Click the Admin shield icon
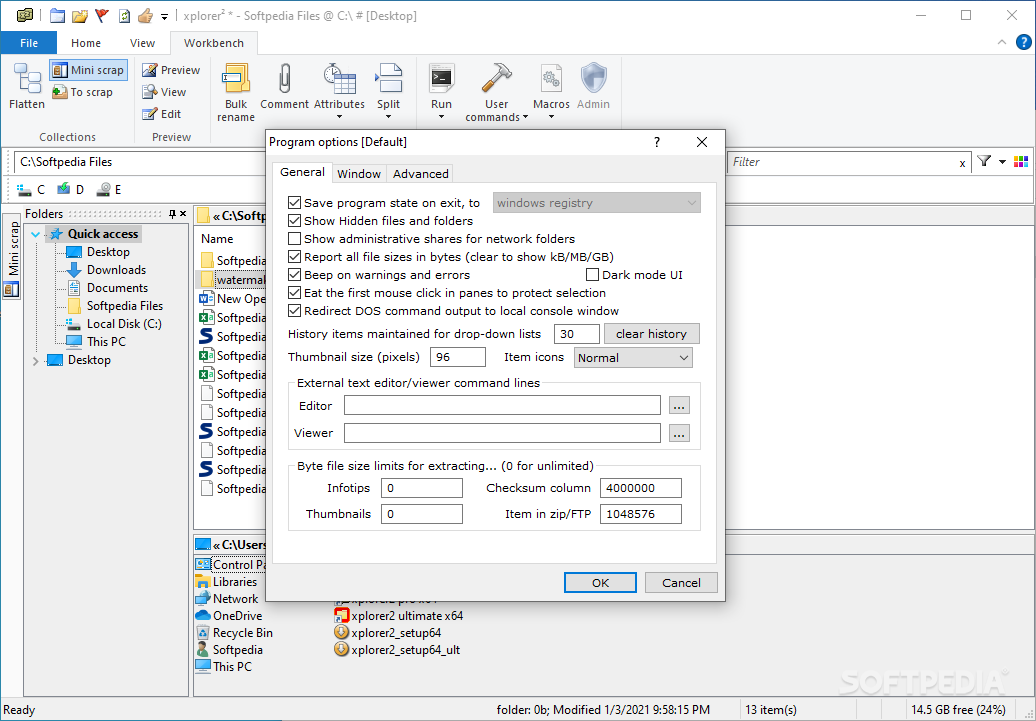This screenshot has height=721, width=1036. coord(593,79)
